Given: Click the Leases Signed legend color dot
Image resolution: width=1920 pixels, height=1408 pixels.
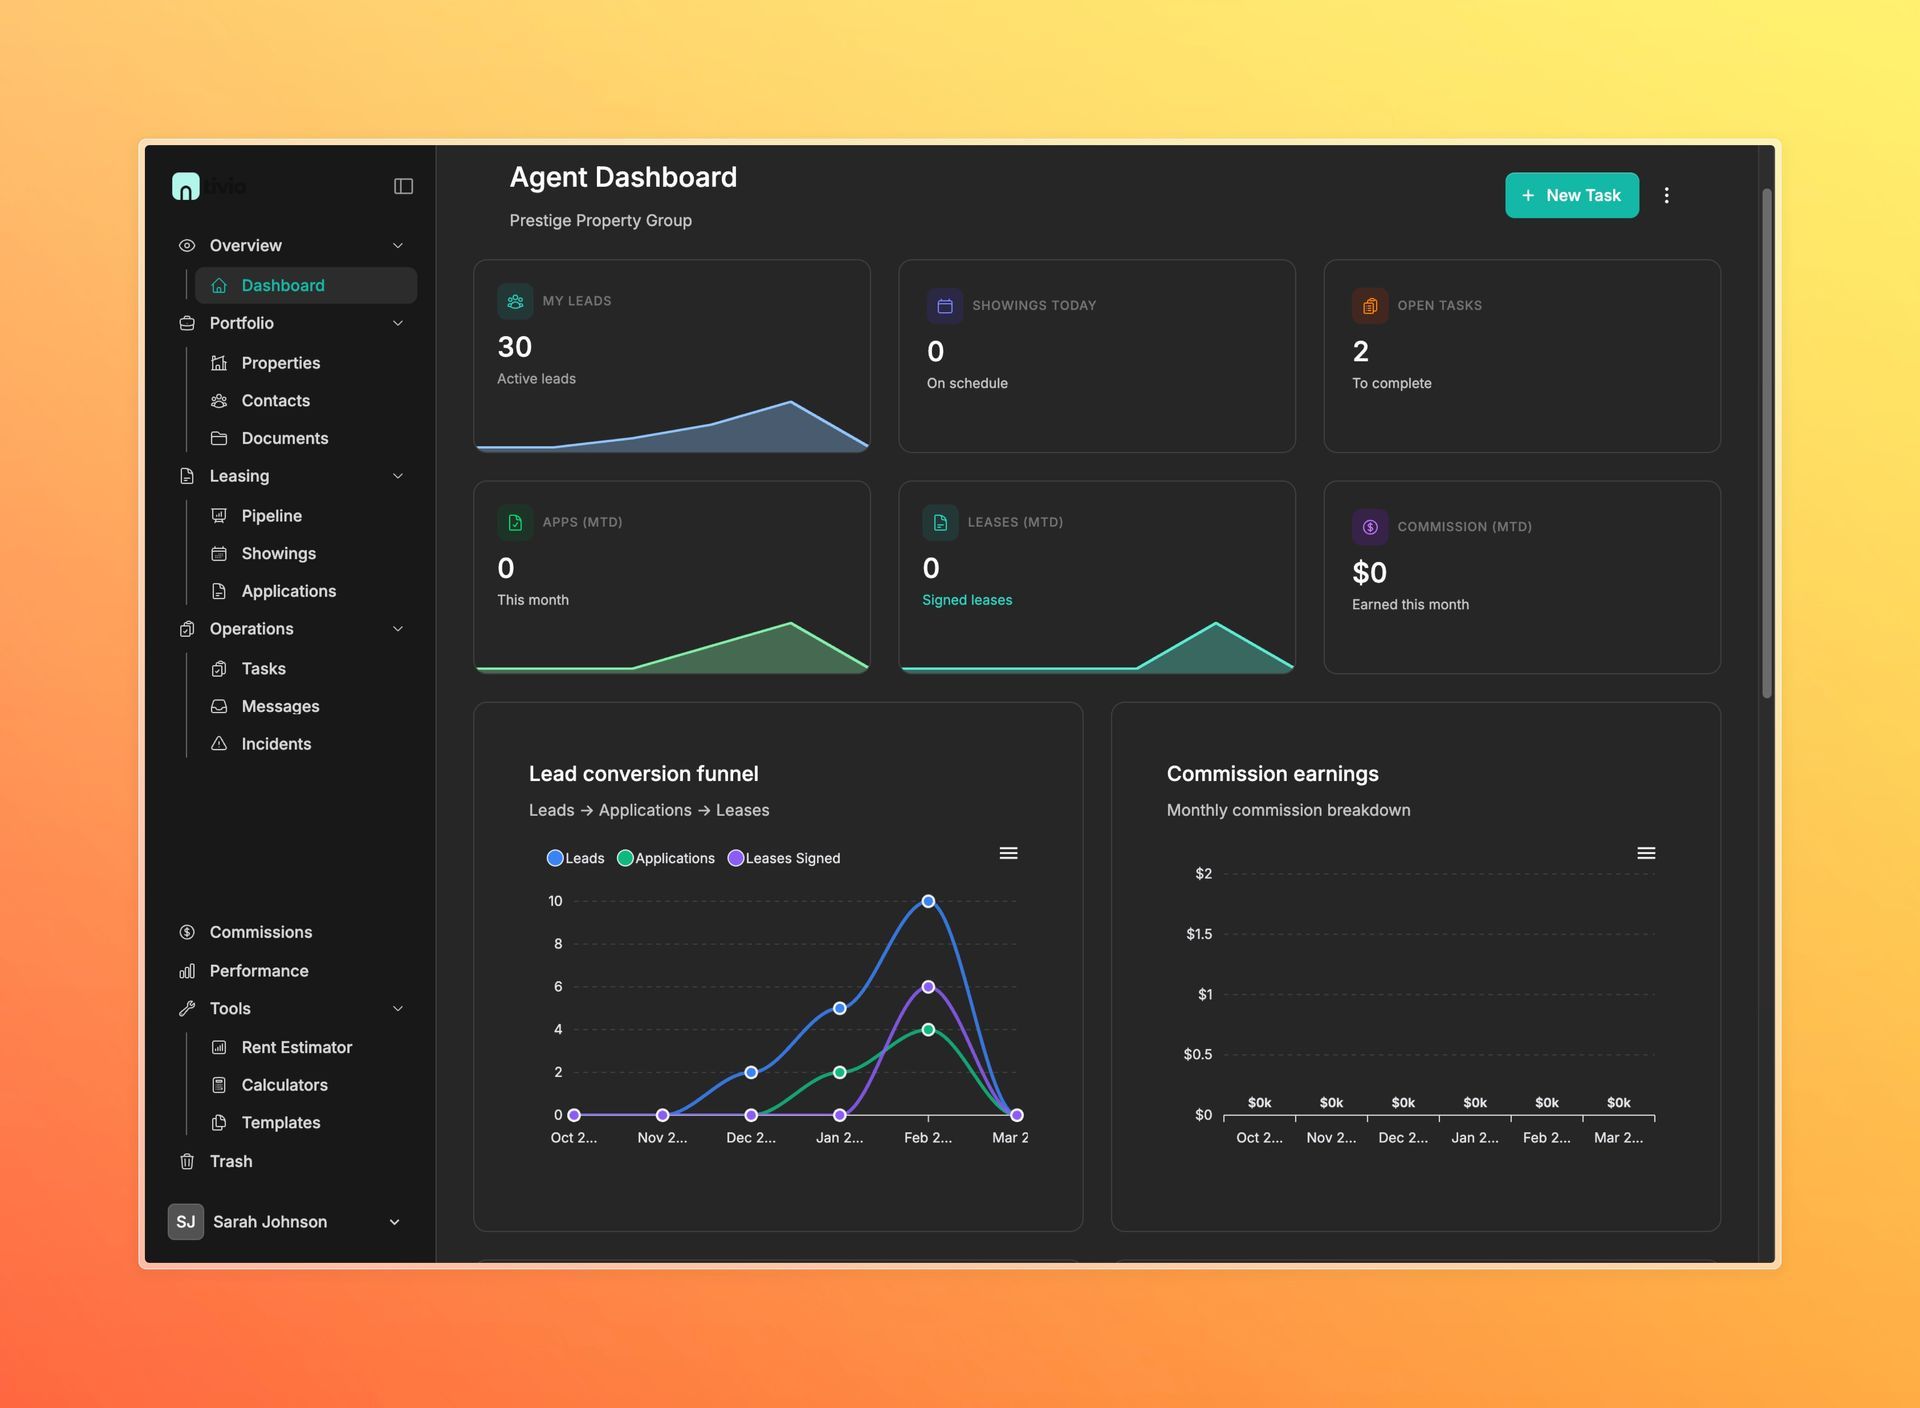Looking at the screenshot, I should 737,858.
